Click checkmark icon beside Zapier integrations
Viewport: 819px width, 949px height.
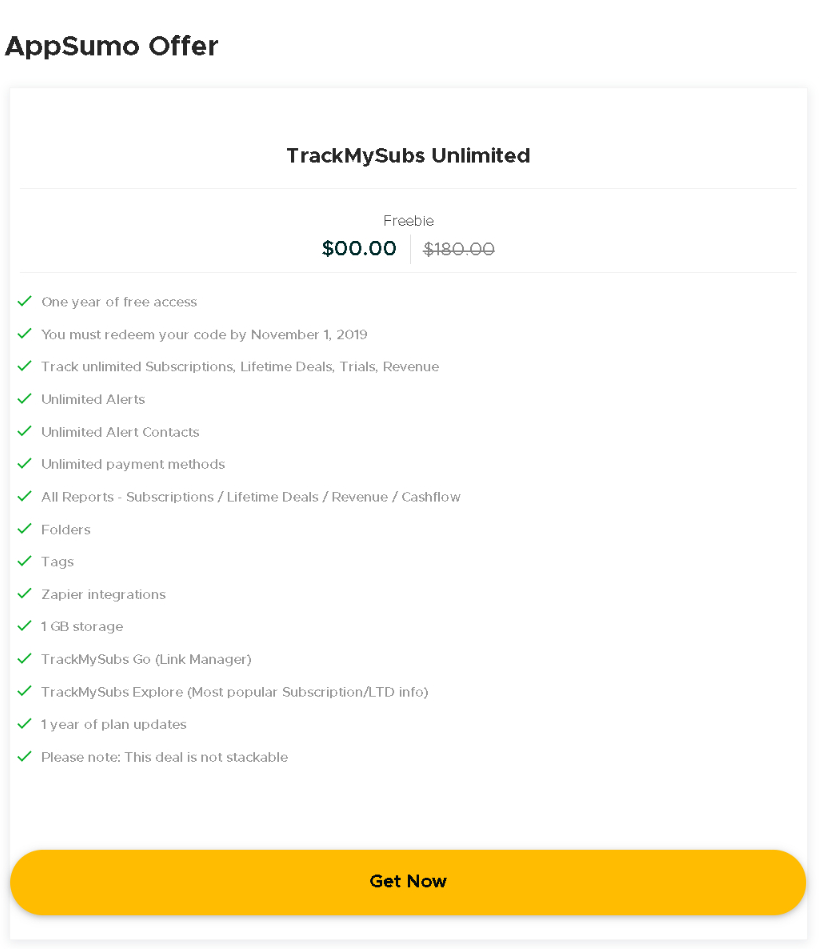click(x=25, y=594)
